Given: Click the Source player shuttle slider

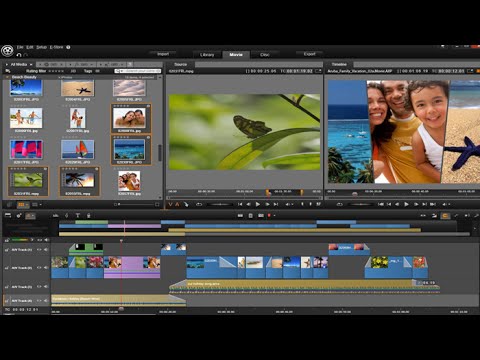Looking at the screenshot, I should point(220,204).
